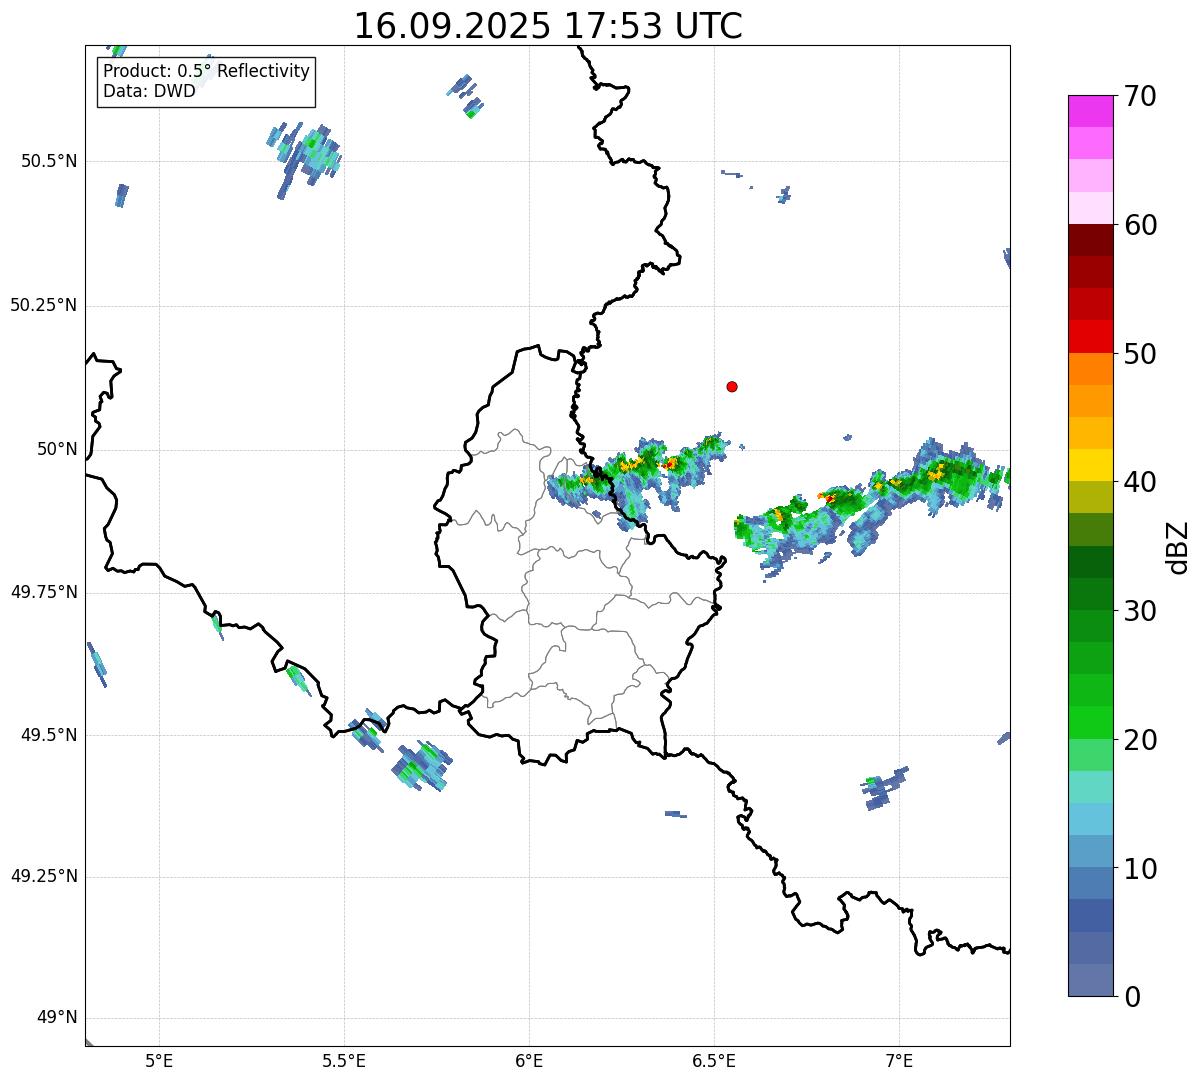Click the 5°E longitude label
This screenshot has width=1202, height=1081.
pyautogui.click(x=159, y=1061)
